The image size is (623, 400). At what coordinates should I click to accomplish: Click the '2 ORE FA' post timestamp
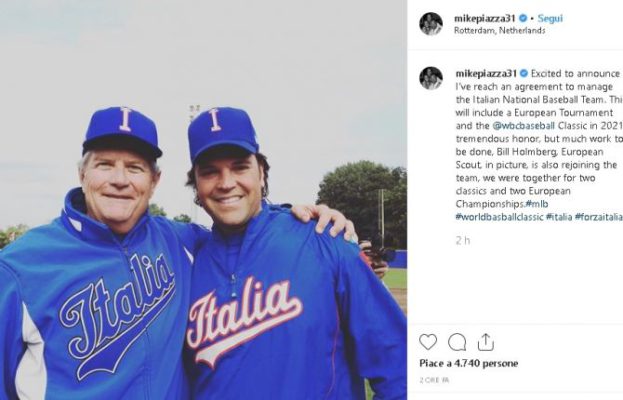click(x=433, y=381)
